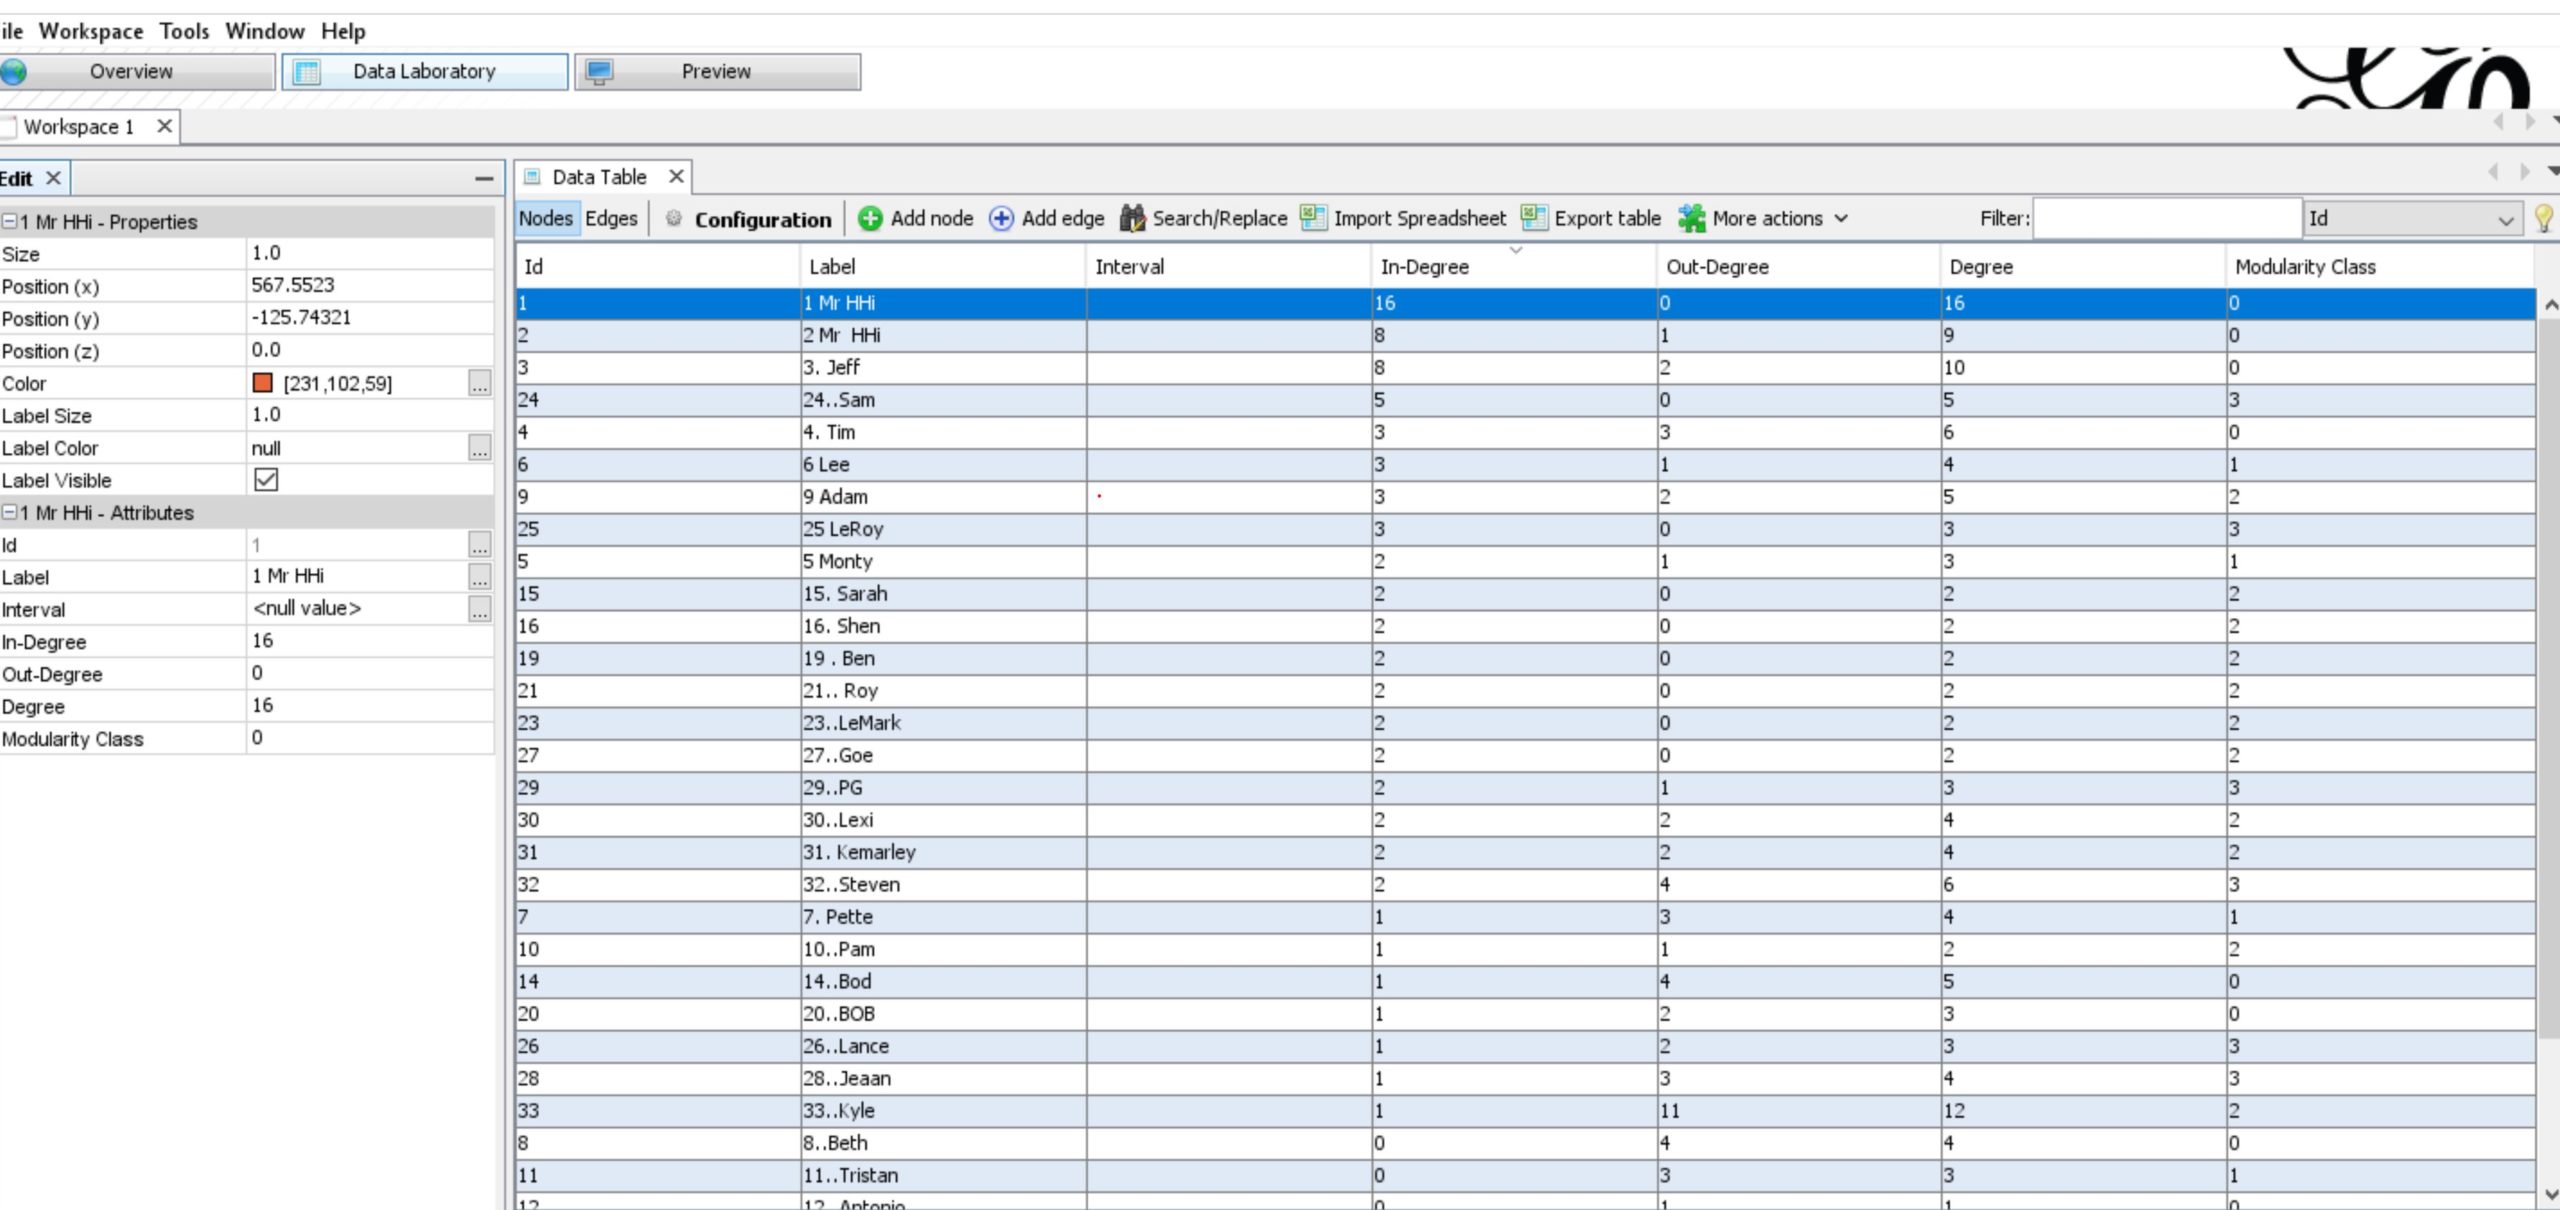Open the Interval value editor ellipsis
Viewport: 2560px width, 1210px height.
479,609
